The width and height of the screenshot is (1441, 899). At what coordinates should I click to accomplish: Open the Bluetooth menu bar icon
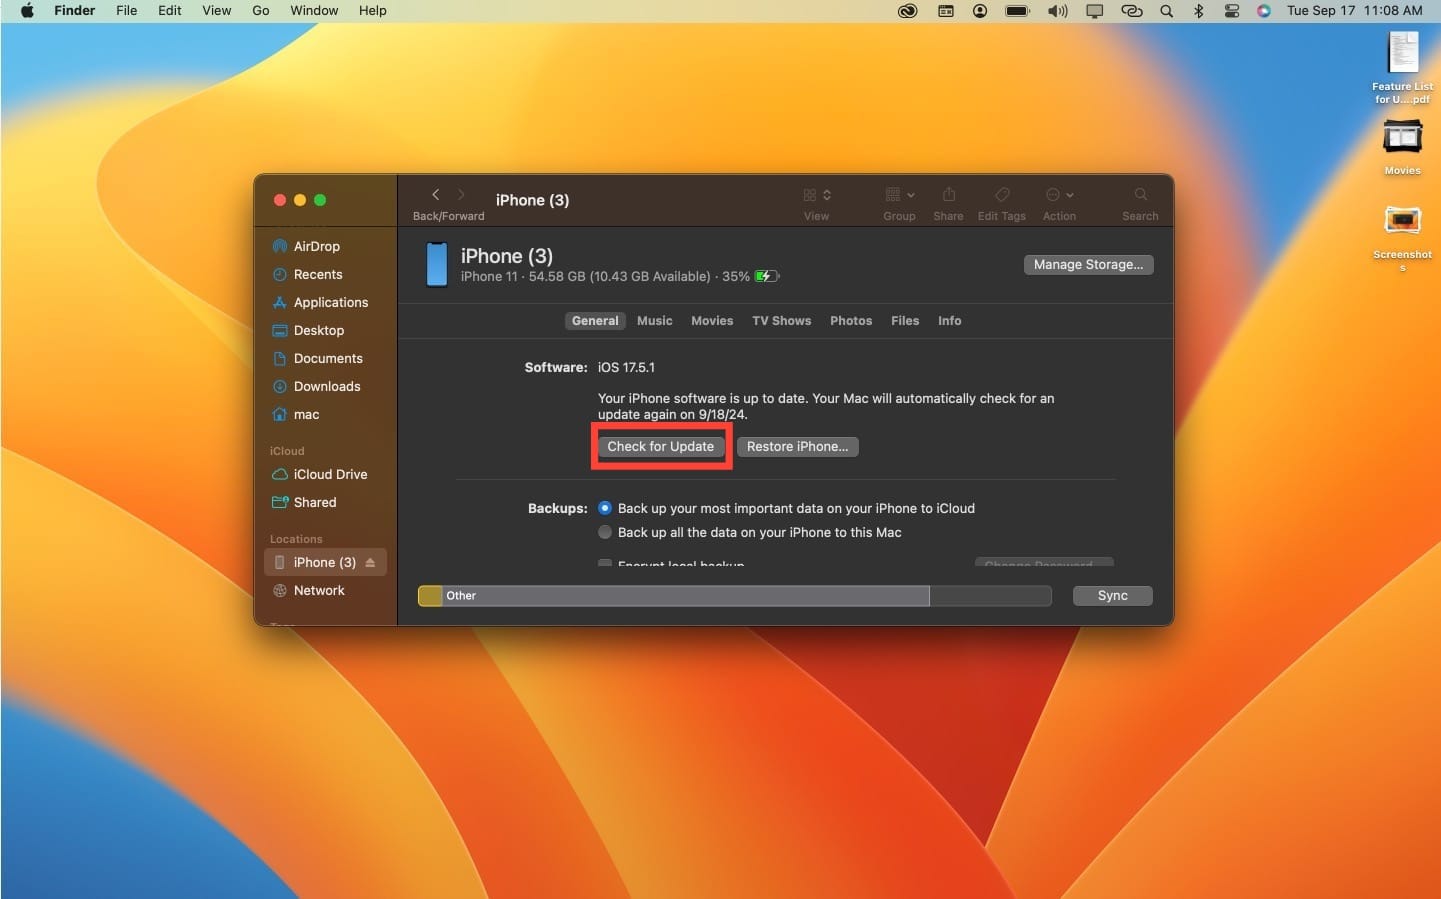coord(1198,11)
